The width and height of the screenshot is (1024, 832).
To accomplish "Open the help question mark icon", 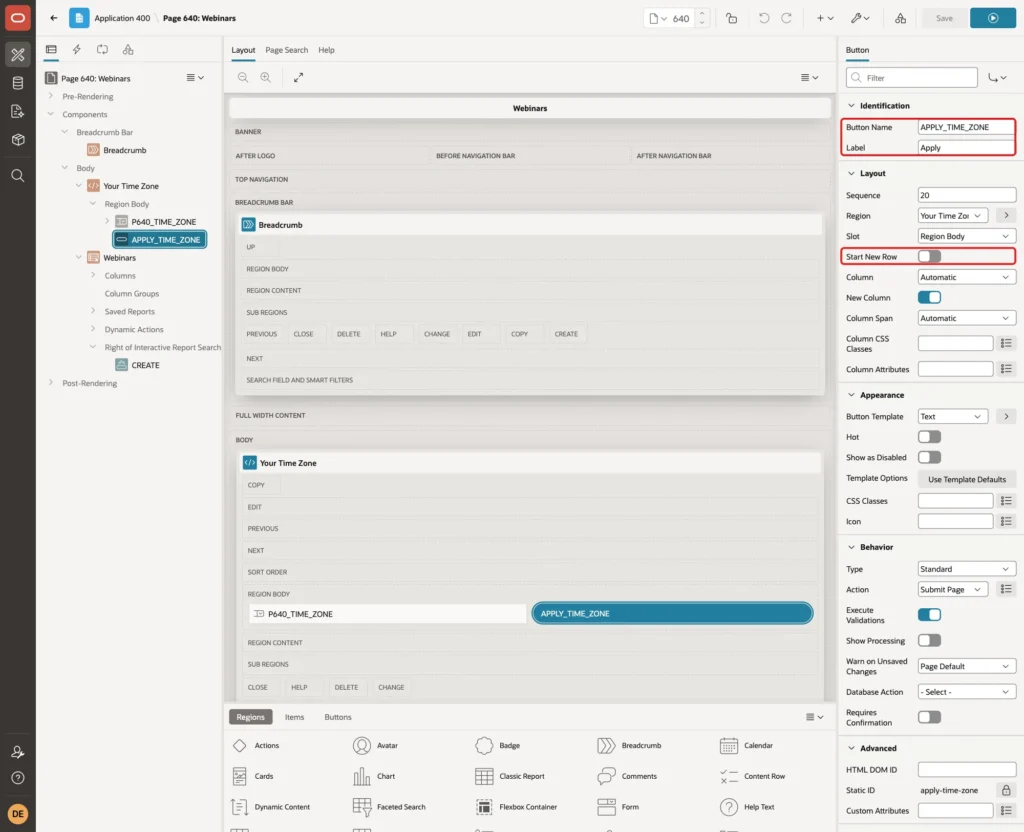I will coord(18,778).
